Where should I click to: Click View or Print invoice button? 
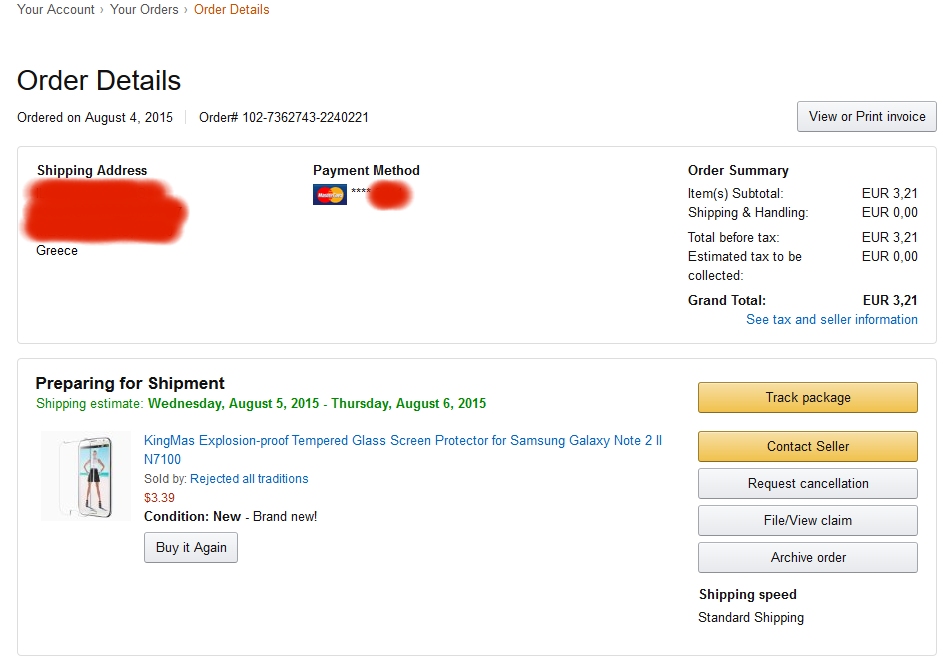click(x=867, y=117)
